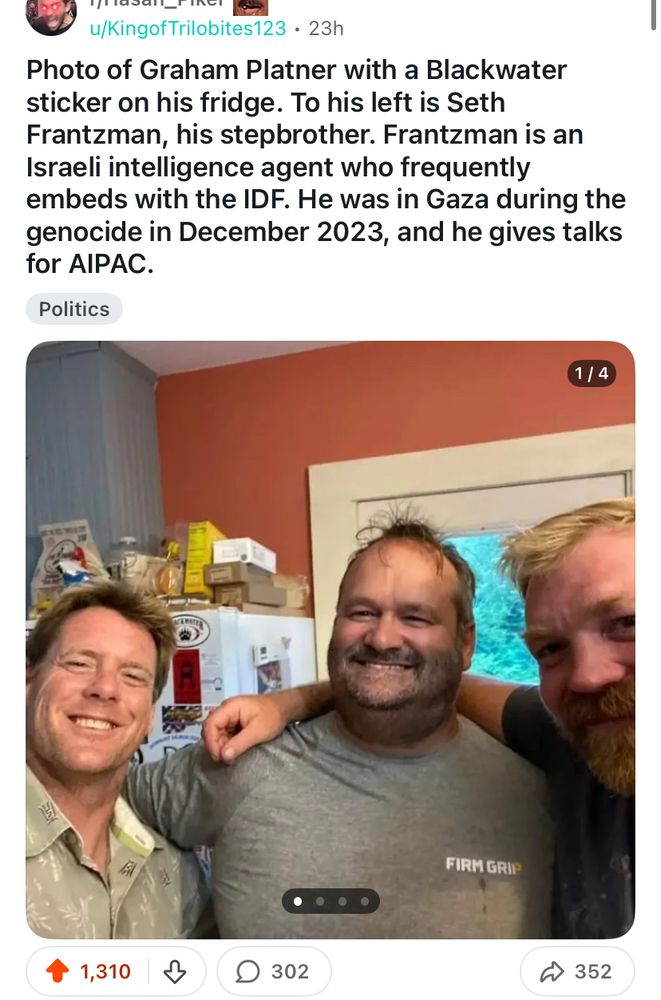This screenshot has width=661, height=1000.
Task: Tap the 352 shares count
Action: click(x=593, y=971)
